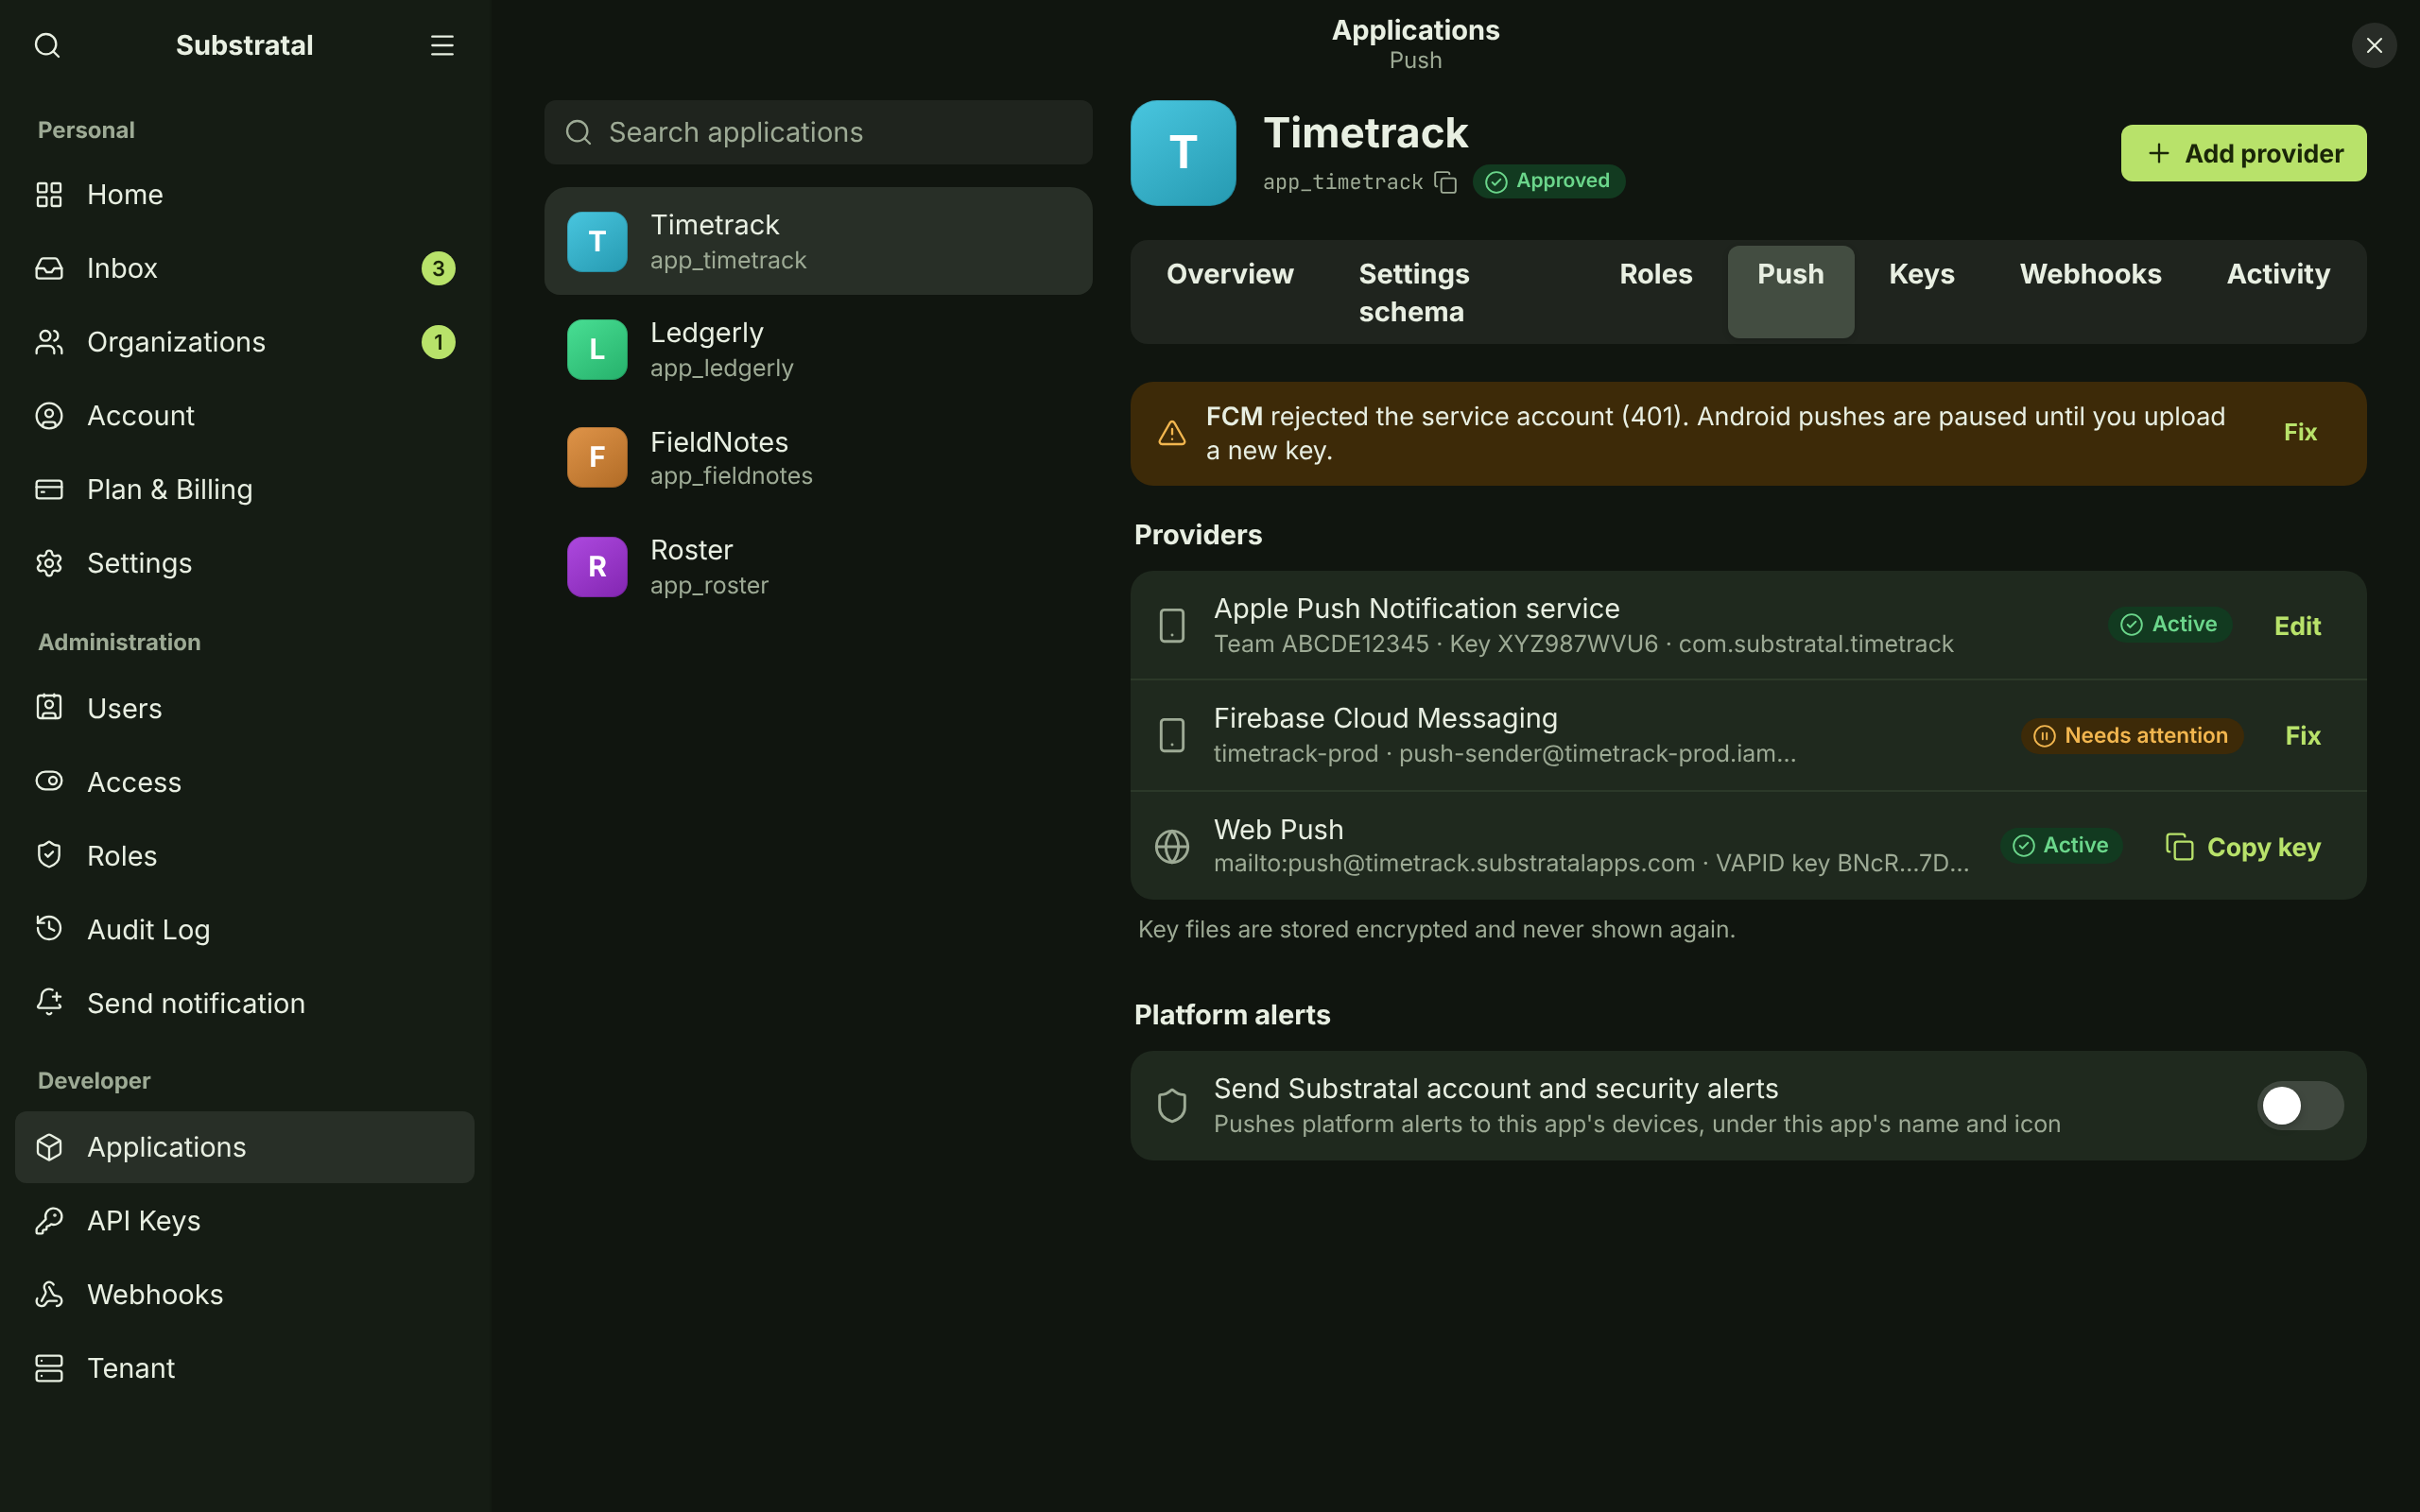
Task: Switch to the Settings schema tab
Action: [1456, 292]
